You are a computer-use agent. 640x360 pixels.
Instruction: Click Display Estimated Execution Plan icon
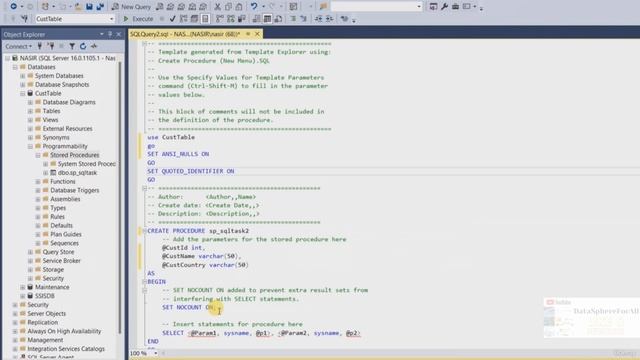(x=184, y=19)
